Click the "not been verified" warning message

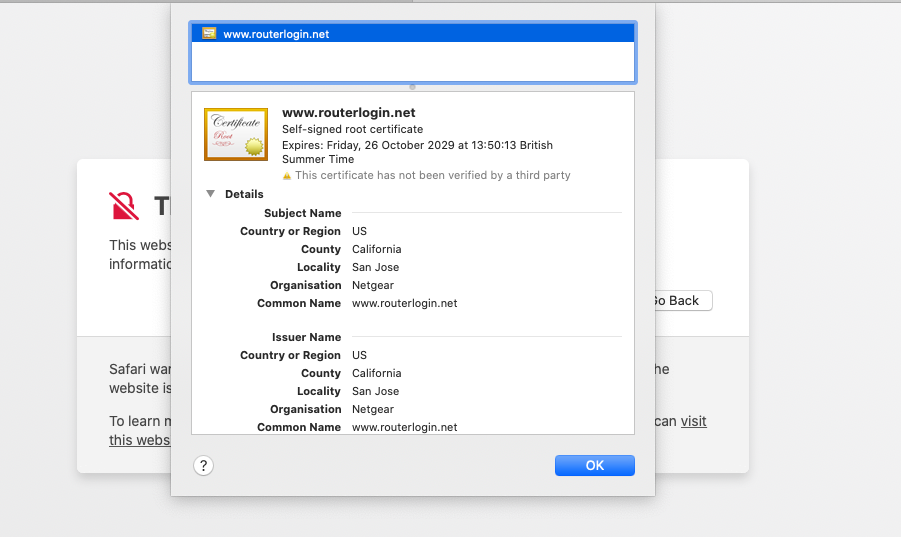click(432, 176)
